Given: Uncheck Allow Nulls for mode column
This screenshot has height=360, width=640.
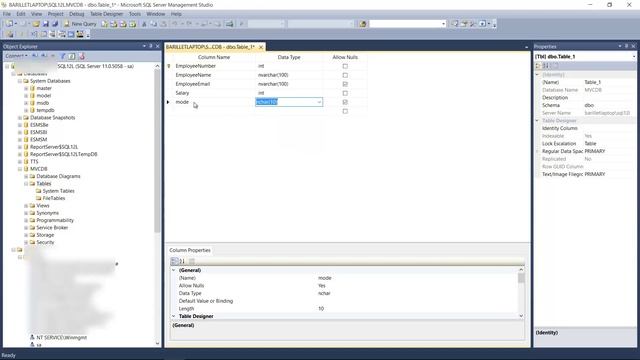Looking at the screenshot, I should [345, 102].
